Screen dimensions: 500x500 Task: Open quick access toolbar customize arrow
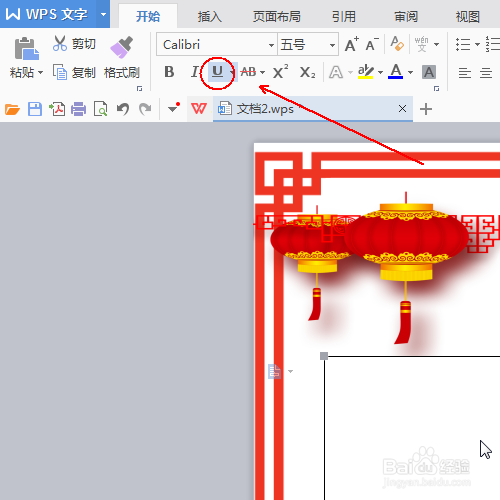[x=173, y=109]
